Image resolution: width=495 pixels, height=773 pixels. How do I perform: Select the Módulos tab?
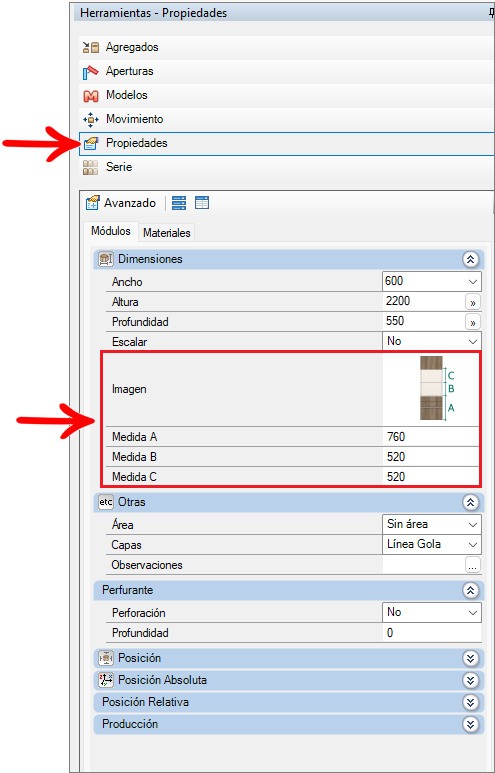pyautogui.click(x=111, y=231)
